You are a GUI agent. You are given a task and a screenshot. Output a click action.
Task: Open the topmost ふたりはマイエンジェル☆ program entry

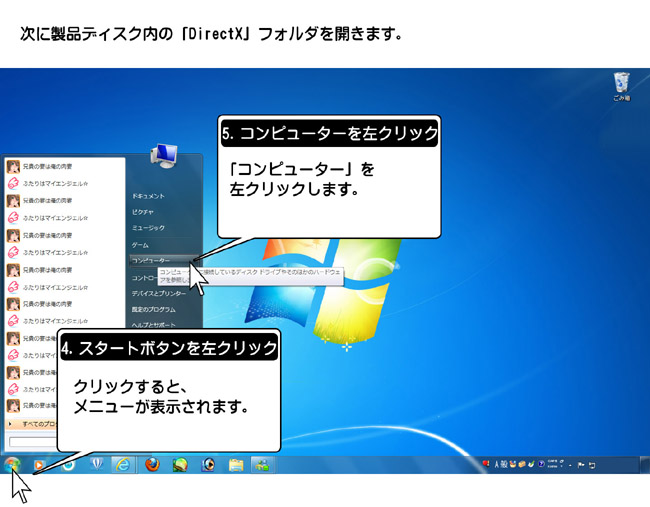tap(65, 183)
